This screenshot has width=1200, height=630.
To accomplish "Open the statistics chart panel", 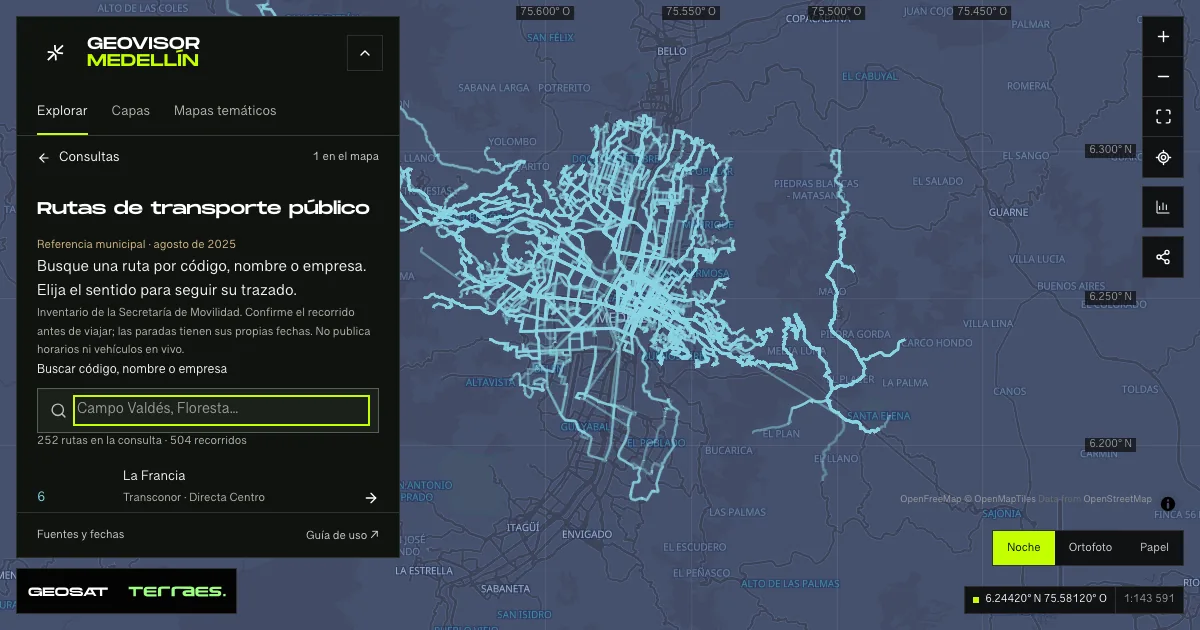I will click(x=1163, y=207).
